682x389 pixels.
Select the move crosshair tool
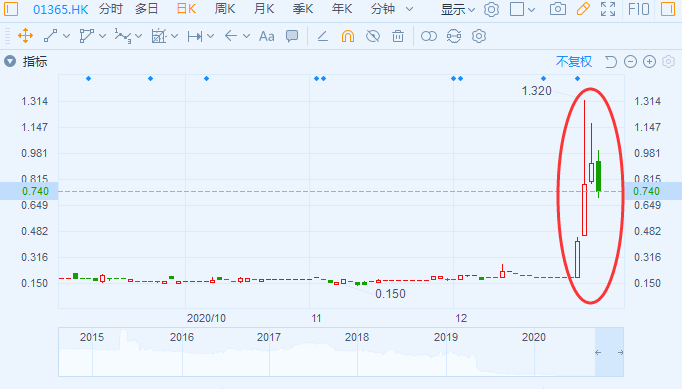pos(25,36)
